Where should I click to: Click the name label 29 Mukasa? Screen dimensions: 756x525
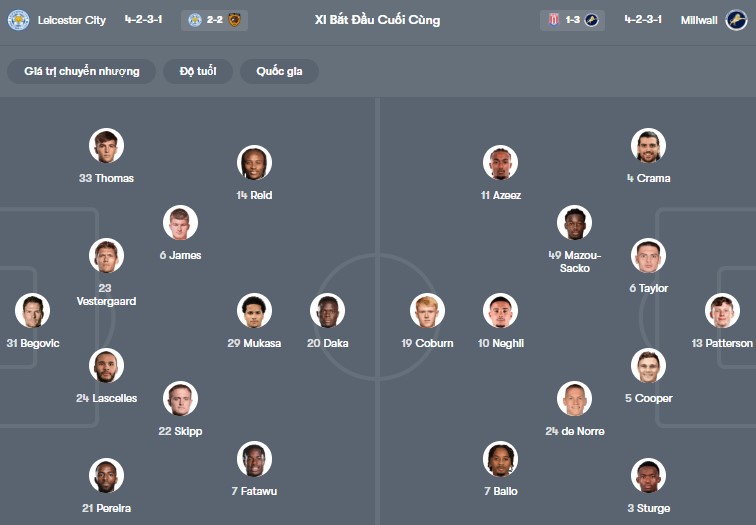coord(254,343)
